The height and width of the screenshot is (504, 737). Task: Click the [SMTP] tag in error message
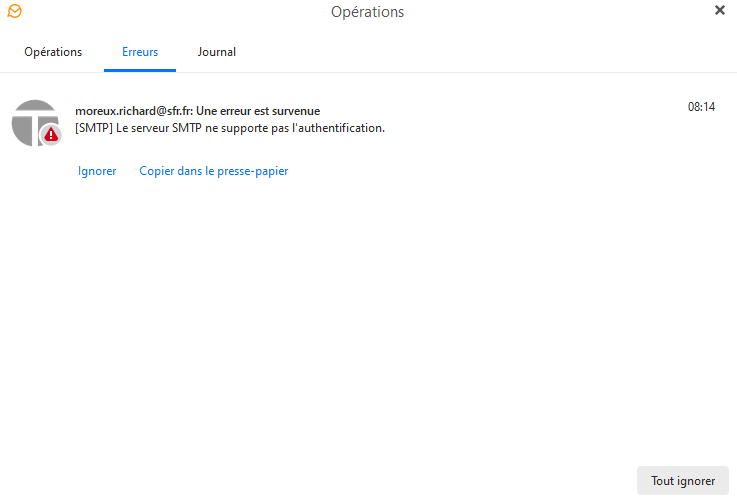(x=94, y=128)
